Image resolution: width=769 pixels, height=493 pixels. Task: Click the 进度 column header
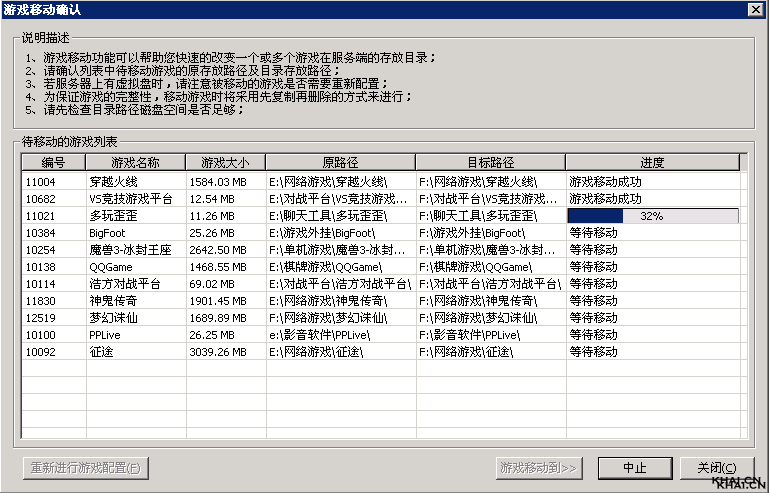coord(652,162)
